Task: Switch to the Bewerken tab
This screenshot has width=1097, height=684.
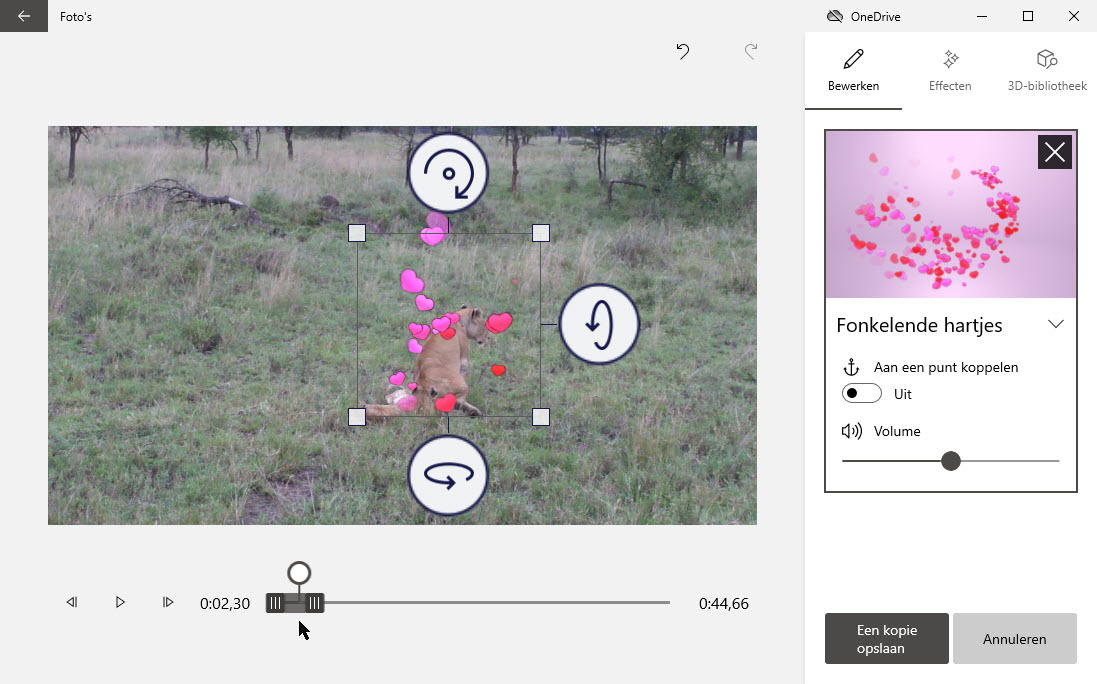Action: tap(854, 71)
